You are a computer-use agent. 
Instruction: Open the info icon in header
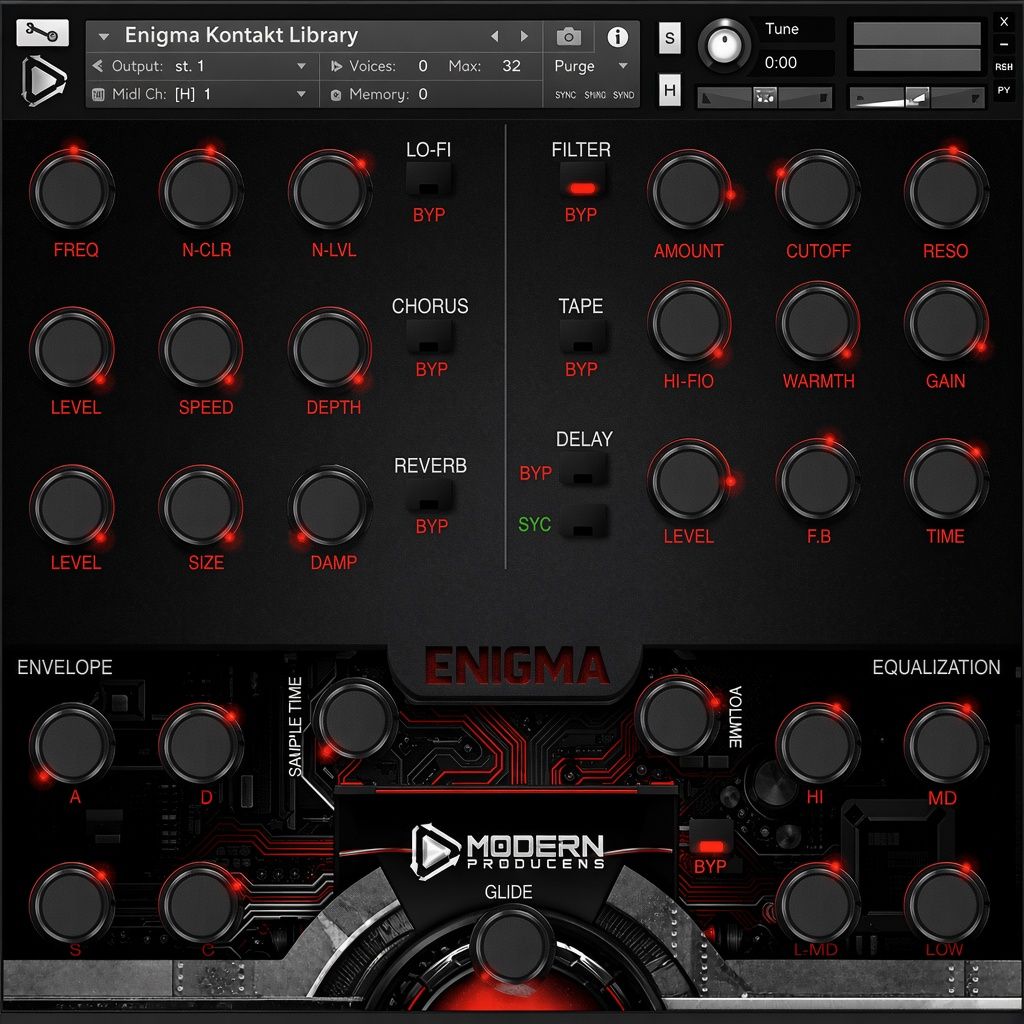pos(617,37)
